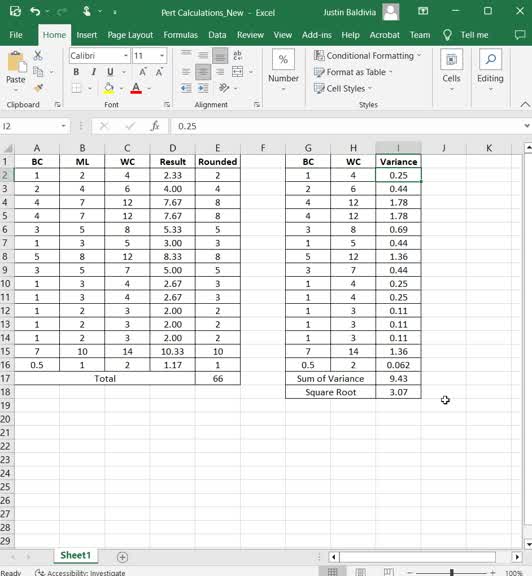The height and width of the screenshot is (576, 532).
Task: Click Merge & Center icon
Action: [x=238, y=72]
